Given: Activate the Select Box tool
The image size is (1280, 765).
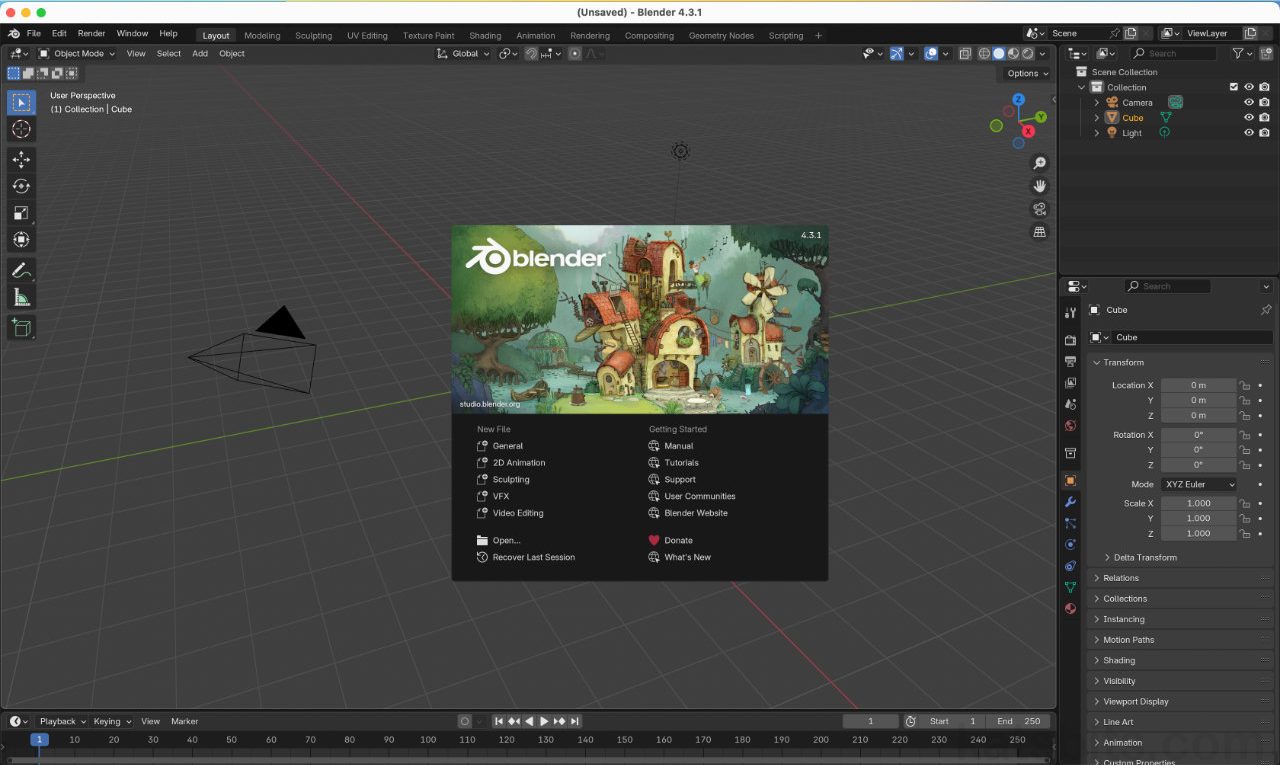Looking at the screenshot, I should coord(21,102).
